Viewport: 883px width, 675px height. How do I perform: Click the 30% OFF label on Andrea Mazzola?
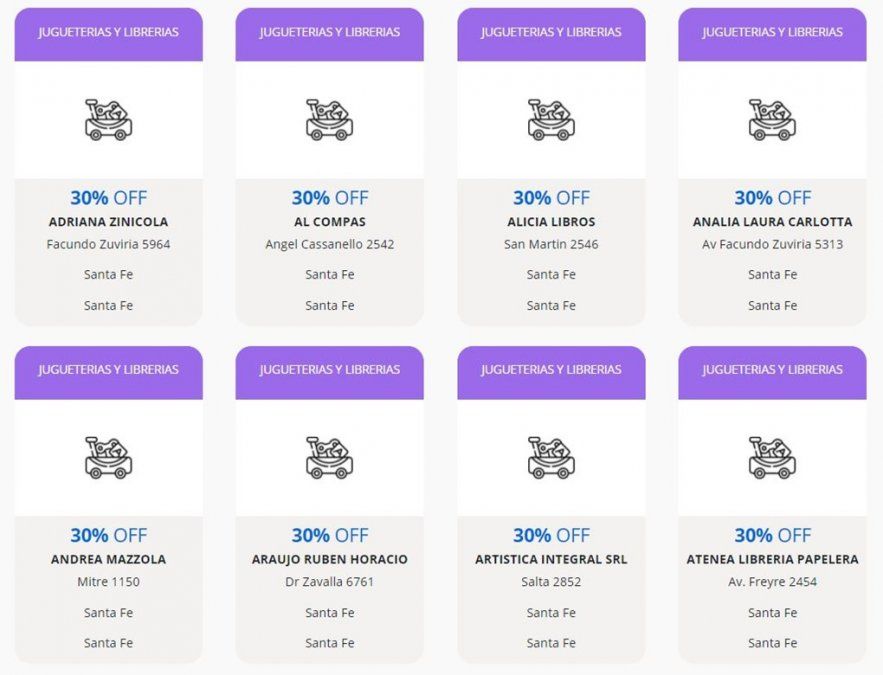[x=108, y=535]
